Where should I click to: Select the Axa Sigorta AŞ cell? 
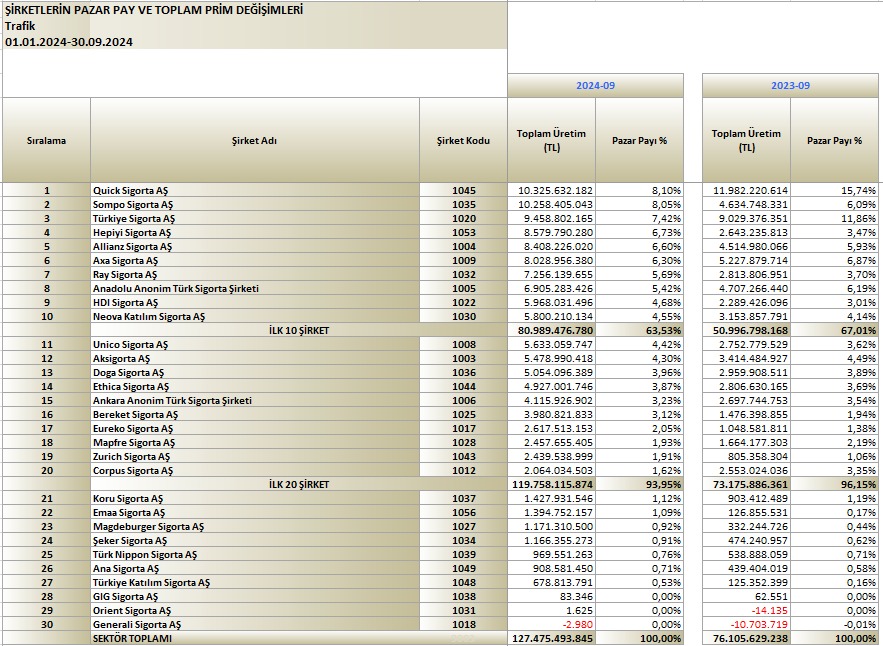tap(255, 260)
